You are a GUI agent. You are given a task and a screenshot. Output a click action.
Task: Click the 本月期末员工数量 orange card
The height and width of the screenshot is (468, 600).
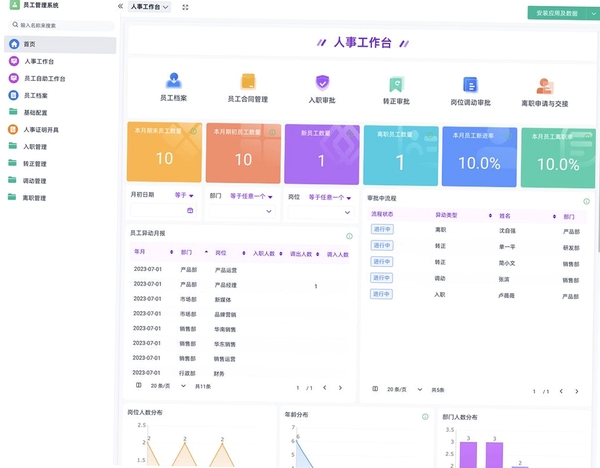[164, 152]
